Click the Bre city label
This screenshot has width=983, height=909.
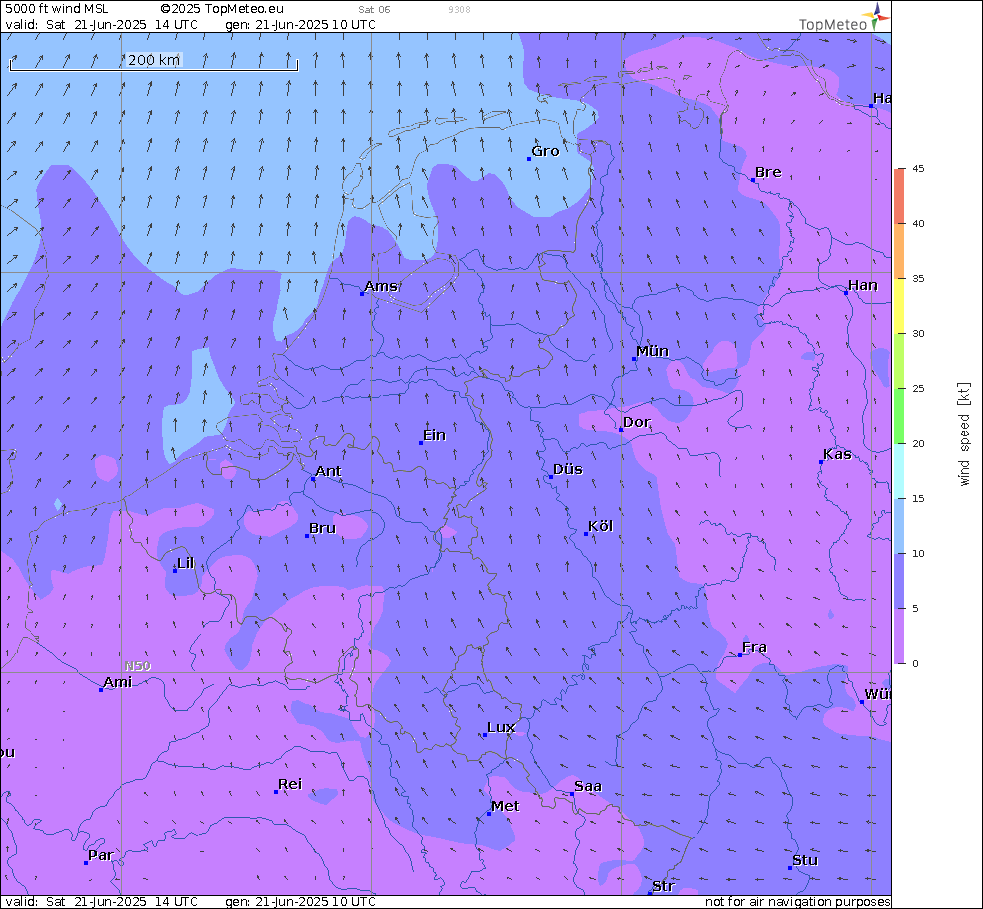click(768, 172)
